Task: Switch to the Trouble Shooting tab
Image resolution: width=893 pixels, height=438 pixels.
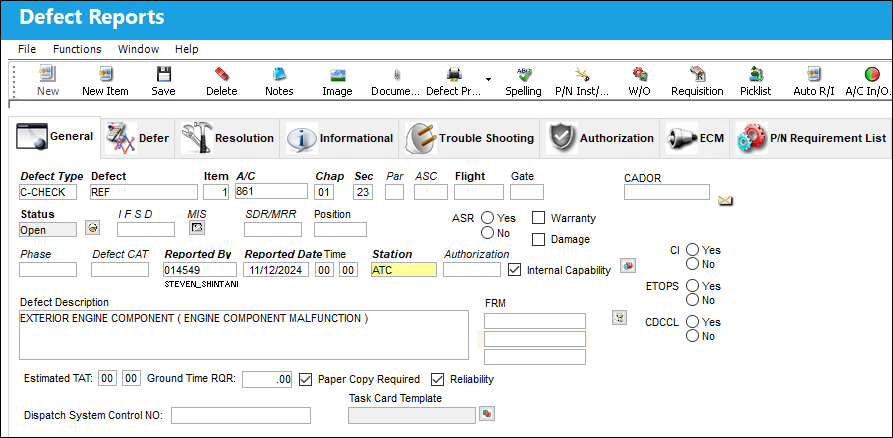Action: pyautogui.click(x=470, y=138)
